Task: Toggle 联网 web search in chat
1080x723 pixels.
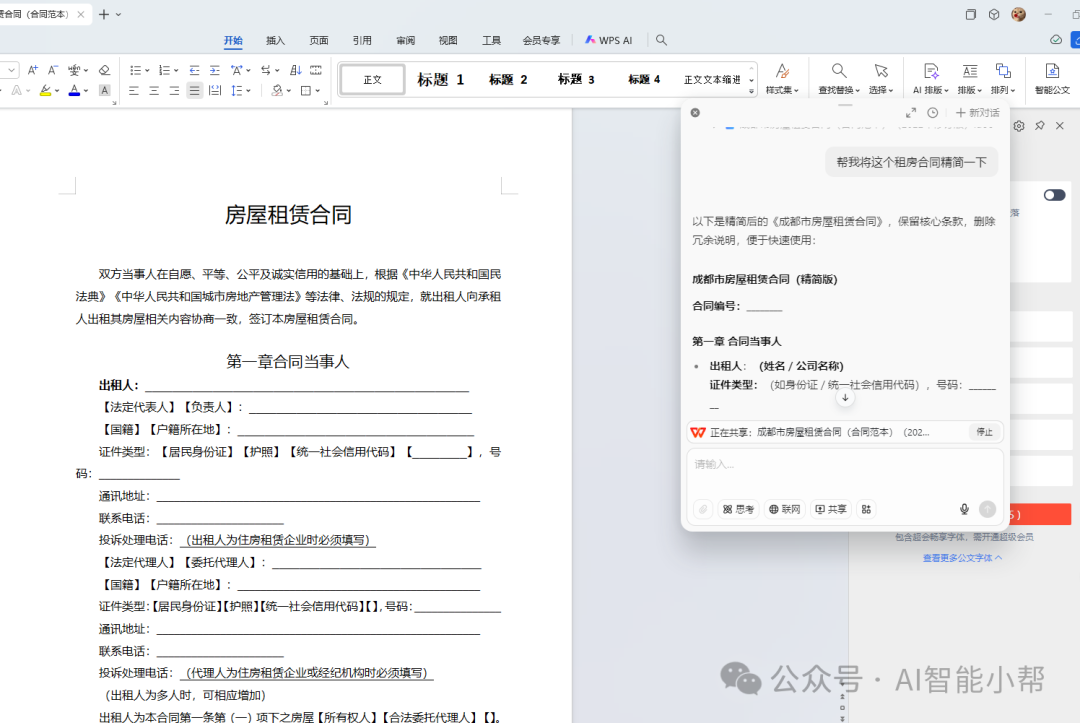Action: [785, 510]
